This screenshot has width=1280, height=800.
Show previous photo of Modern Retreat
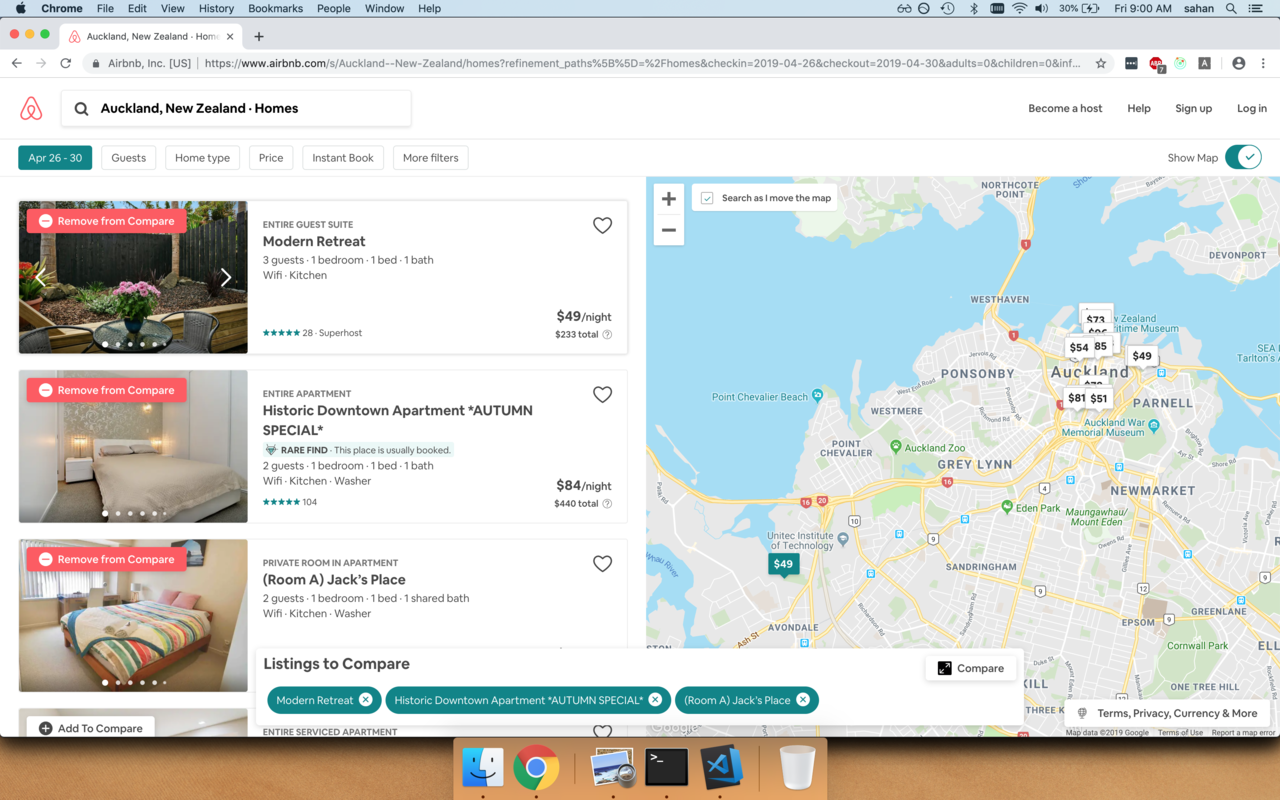(40, 277)
